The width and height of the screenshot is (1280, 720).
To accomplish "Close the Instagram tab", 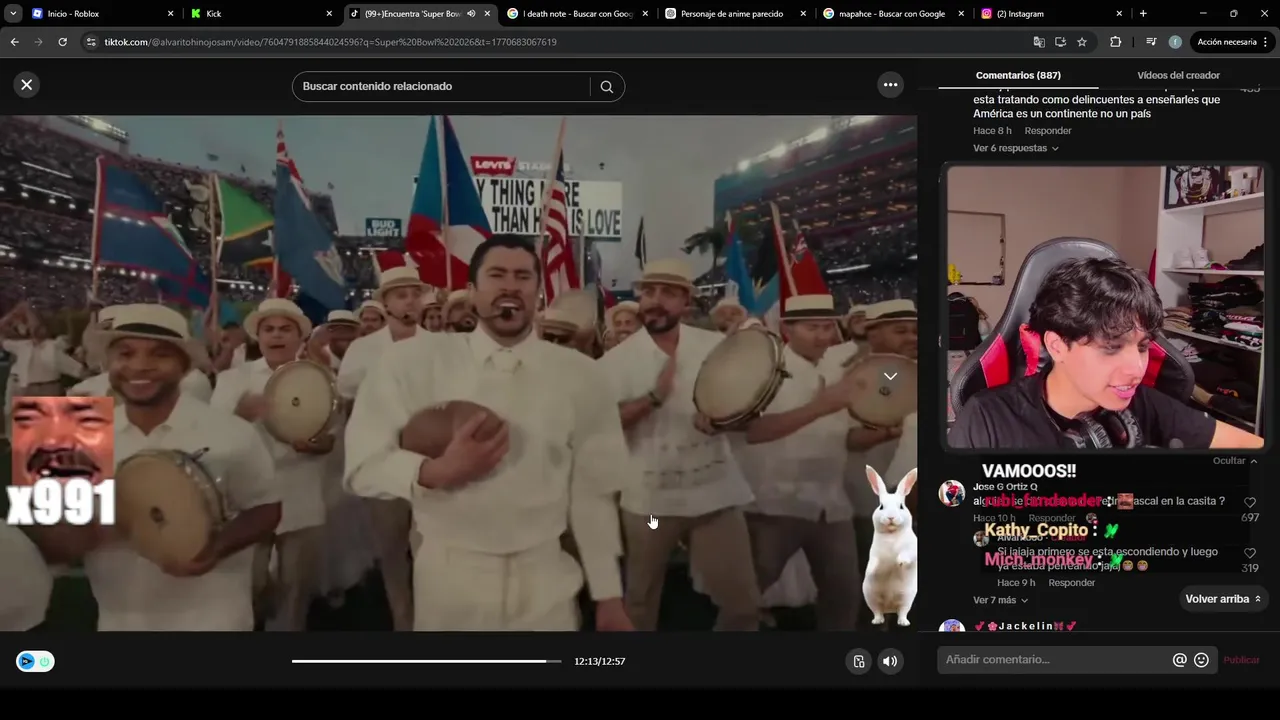I will pos(1119,14).
